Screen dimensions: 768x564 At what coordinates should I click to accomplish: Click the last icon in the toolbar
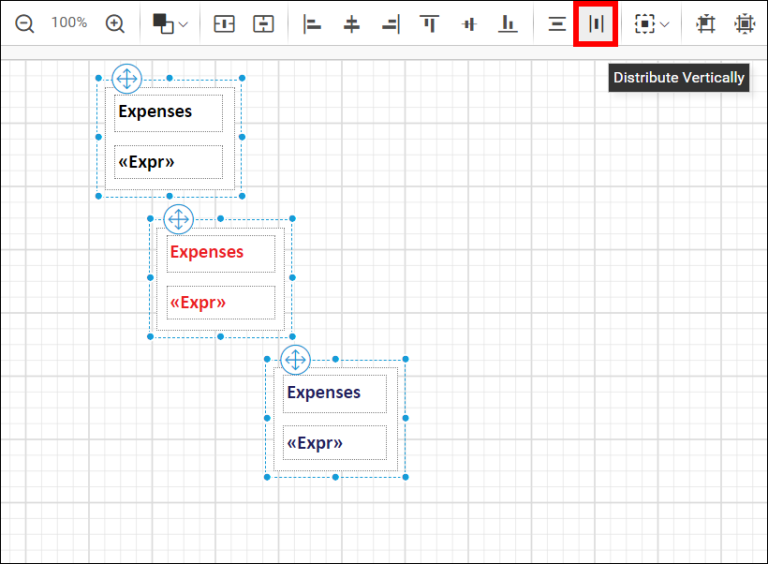point(744,23)
